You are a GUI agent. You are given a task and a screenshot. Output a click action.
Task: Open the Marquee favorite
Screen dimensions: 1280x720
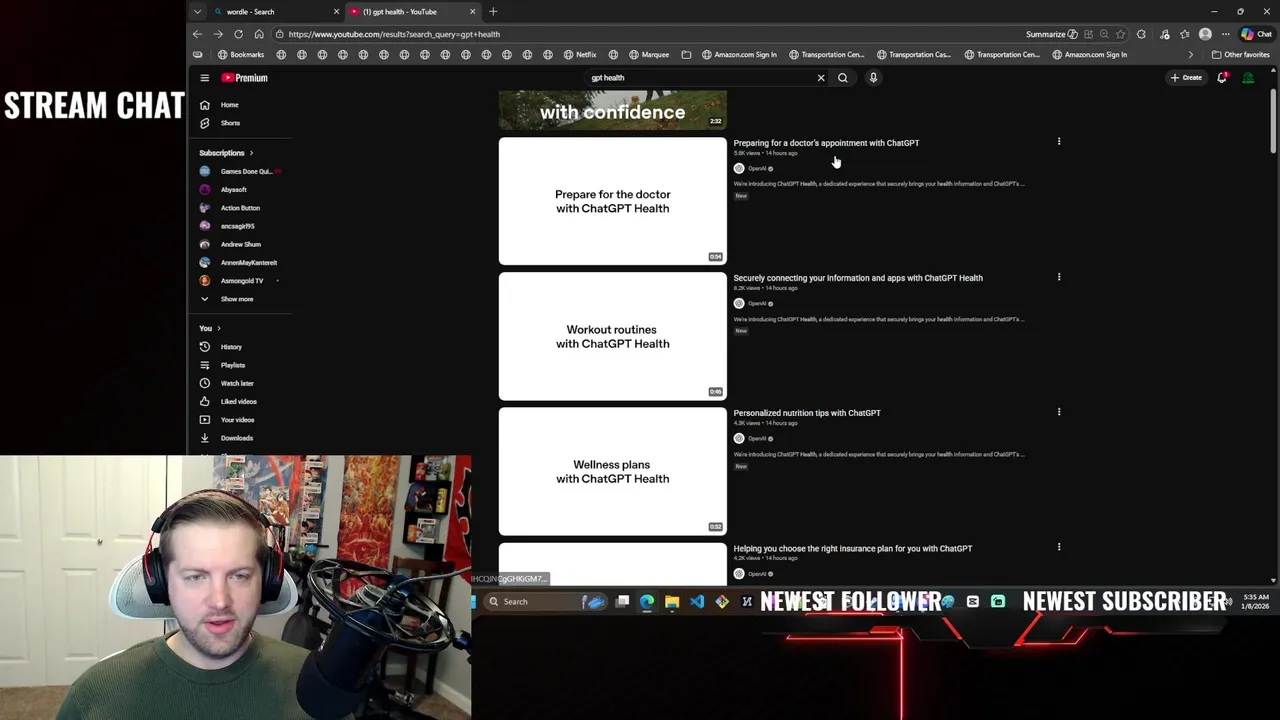pyautogui.click(x=649, y=55)
